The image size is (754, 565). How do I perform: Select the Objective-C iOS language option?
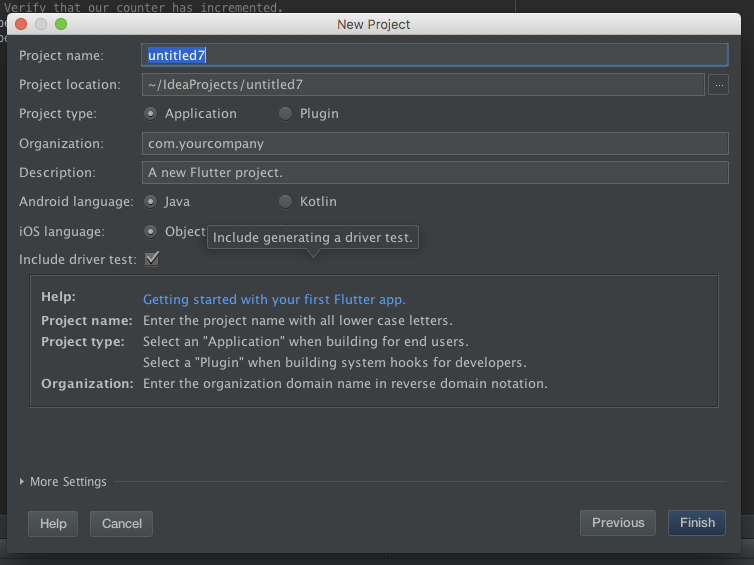pyautogui.click(x=151, y=232)
